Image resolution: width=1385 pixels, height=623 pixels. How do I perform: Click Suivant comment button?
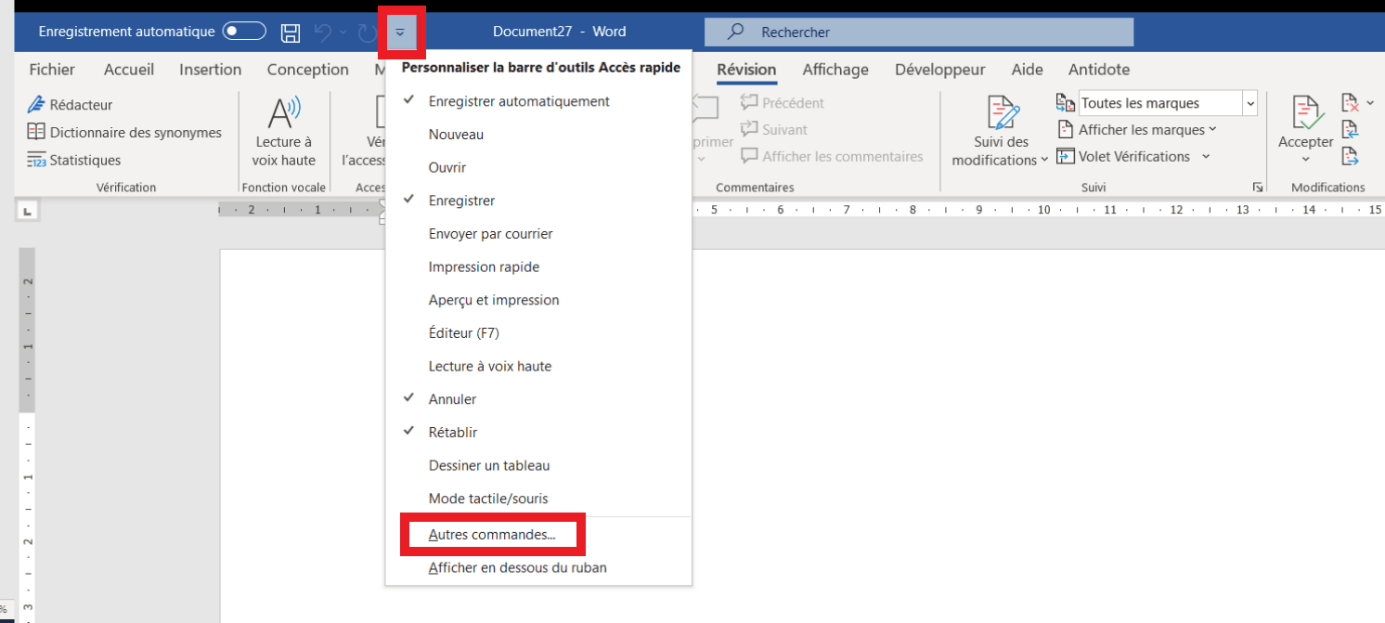click(774, 129)
